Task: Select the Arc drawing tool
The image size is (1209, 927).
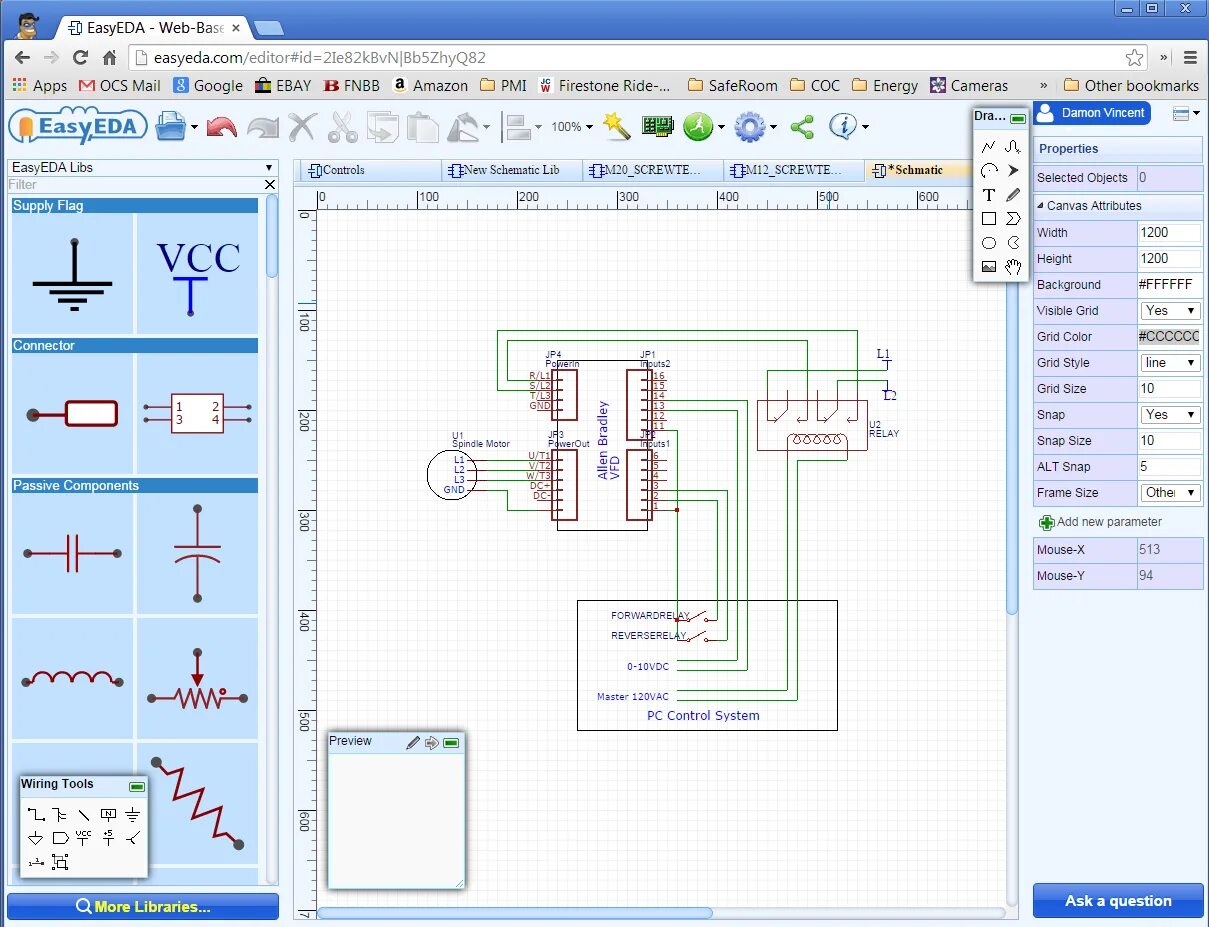Action: pos(989,171)
